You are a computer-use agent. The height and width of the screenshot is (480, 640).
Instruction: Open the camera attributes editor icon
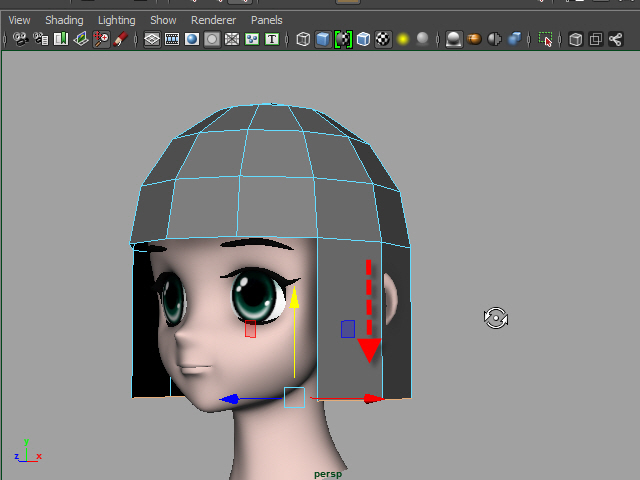41,40
